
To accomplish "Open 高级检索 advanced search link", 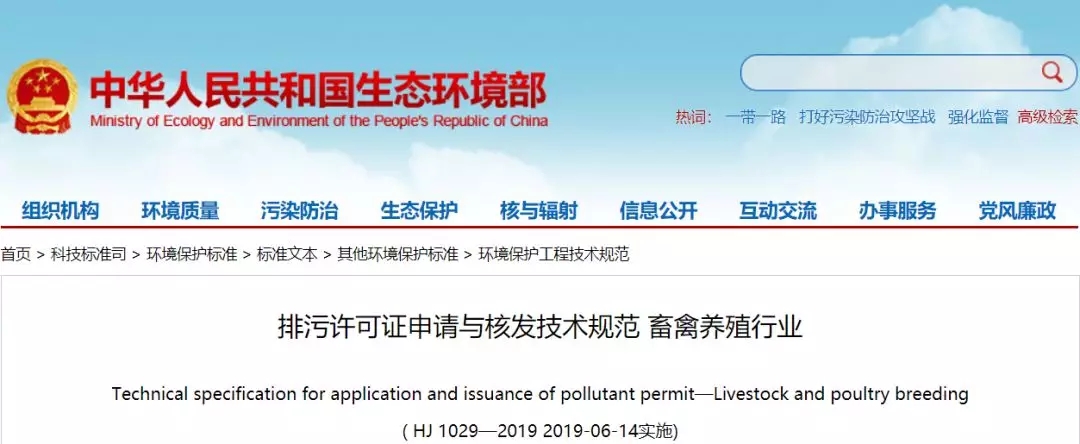I will tap(1047, 117).
